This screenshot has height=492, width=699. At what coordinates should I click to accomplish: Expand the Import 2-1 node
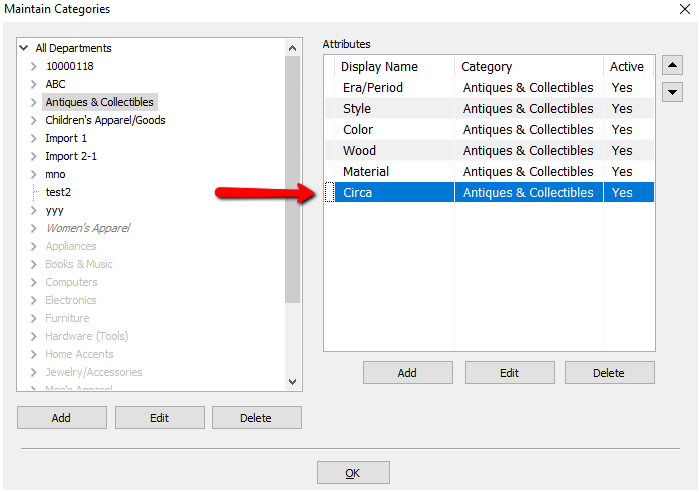[34, 156]
